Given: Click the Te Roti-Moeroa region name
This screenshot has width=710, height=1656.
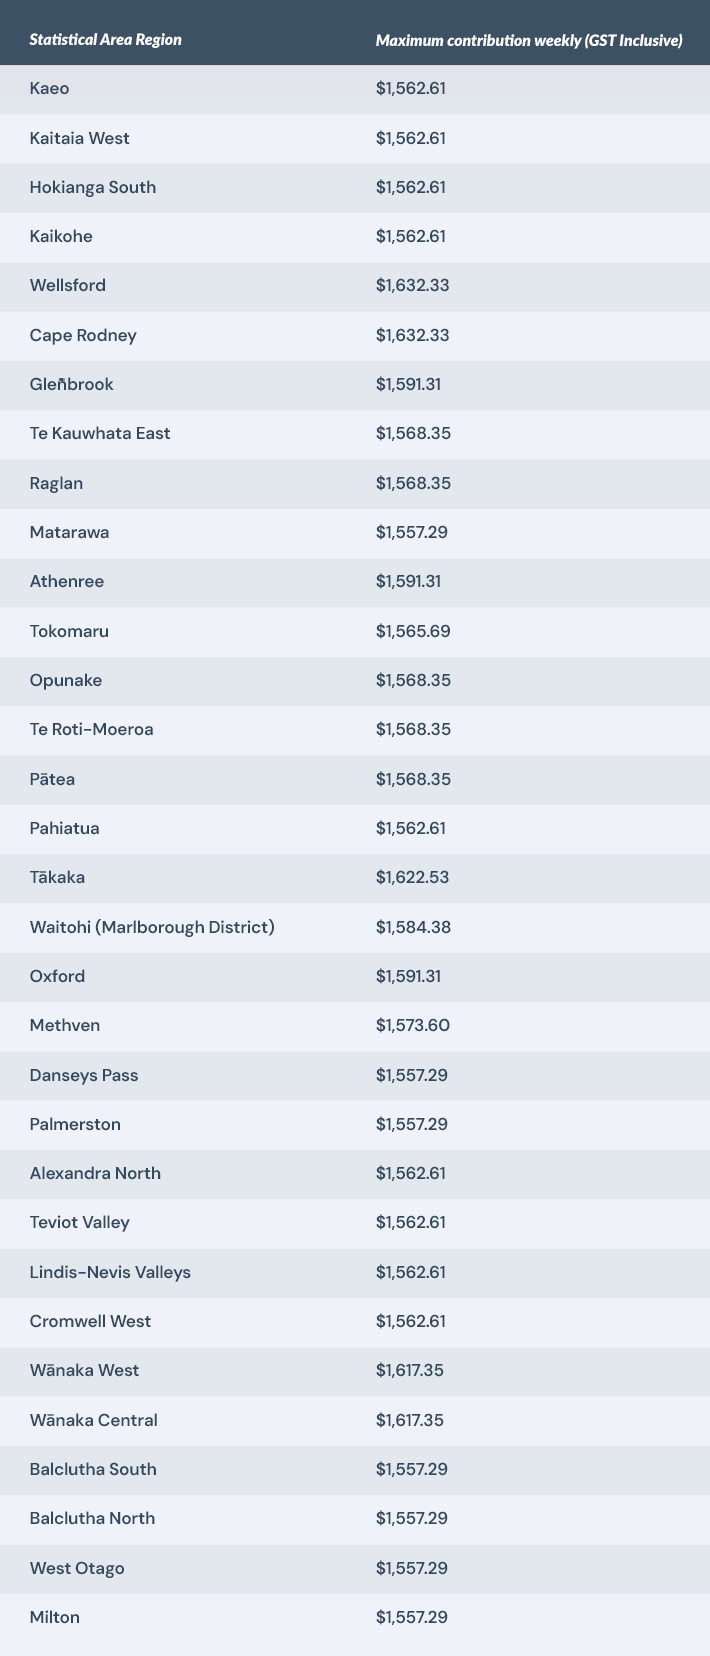Looking at the screenshot, I should point(92,729).
